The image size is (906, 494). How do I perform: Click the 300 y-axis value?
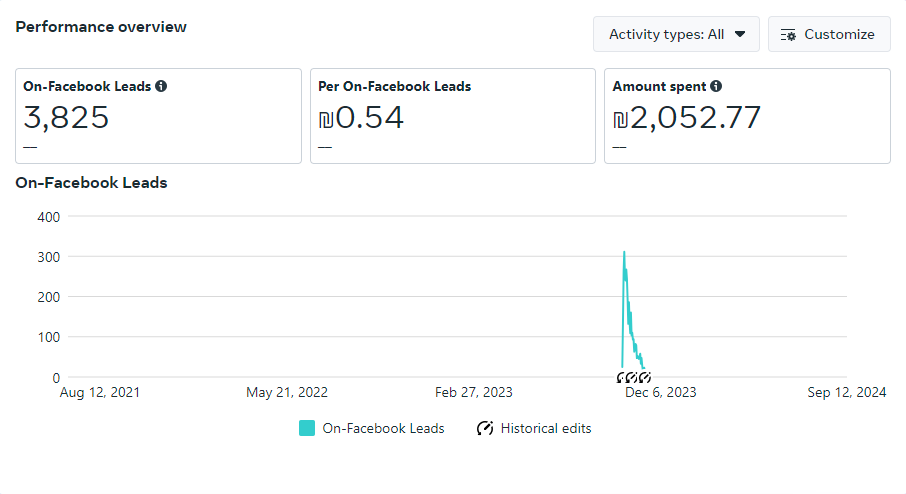(x=49, y=257)
